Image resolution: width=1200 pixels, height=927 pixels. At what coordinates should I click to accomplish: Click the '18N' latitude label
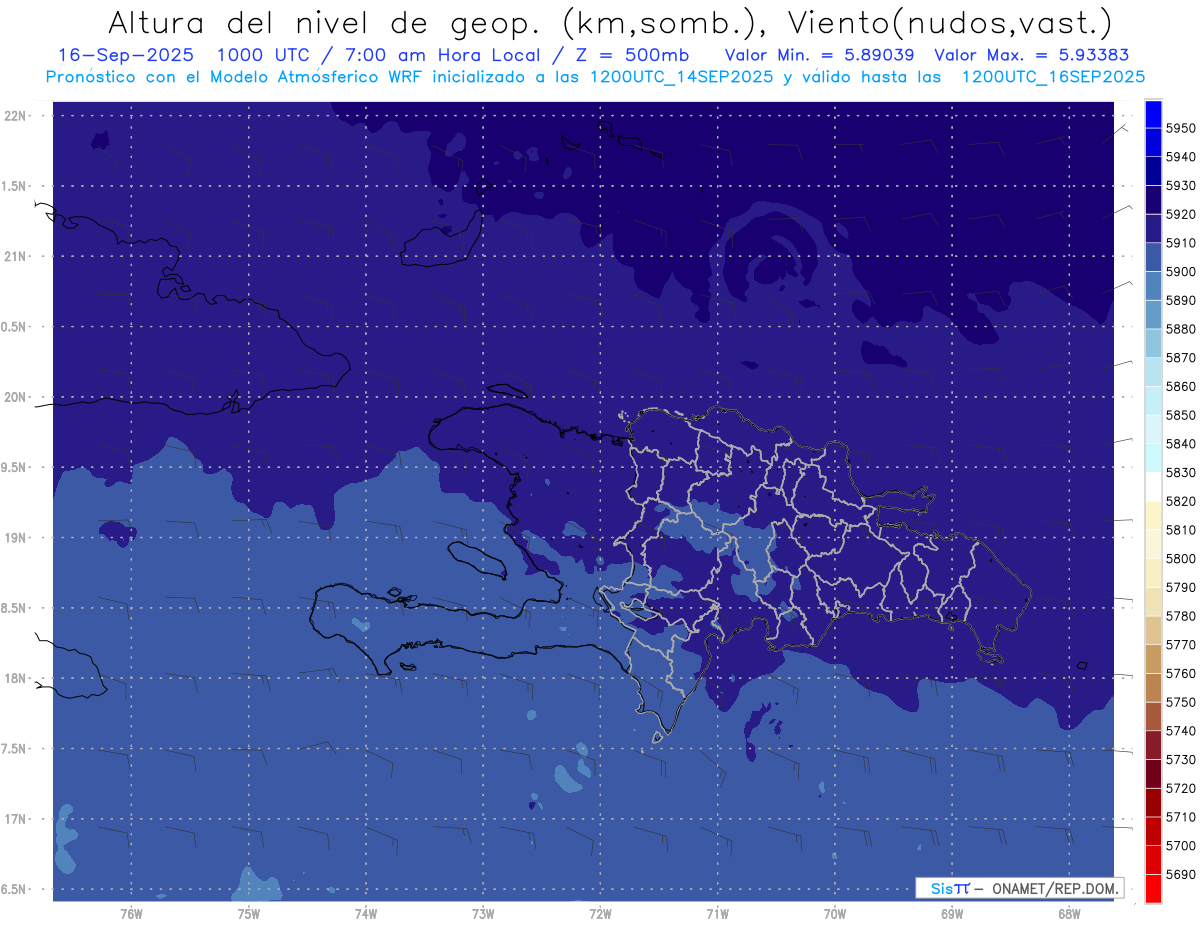click(17, 678)
